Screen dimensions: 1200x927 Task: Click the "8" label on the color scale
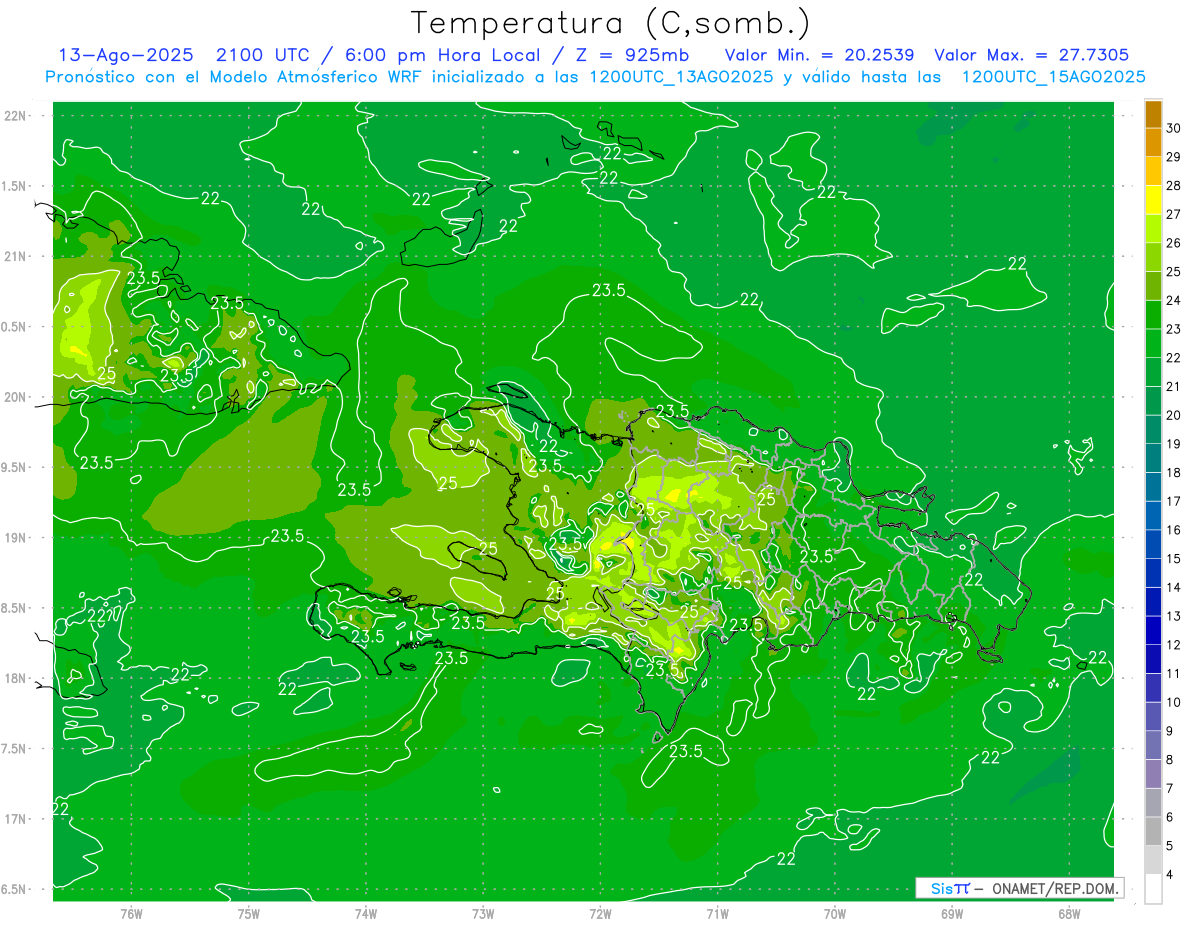[1170, 760]
